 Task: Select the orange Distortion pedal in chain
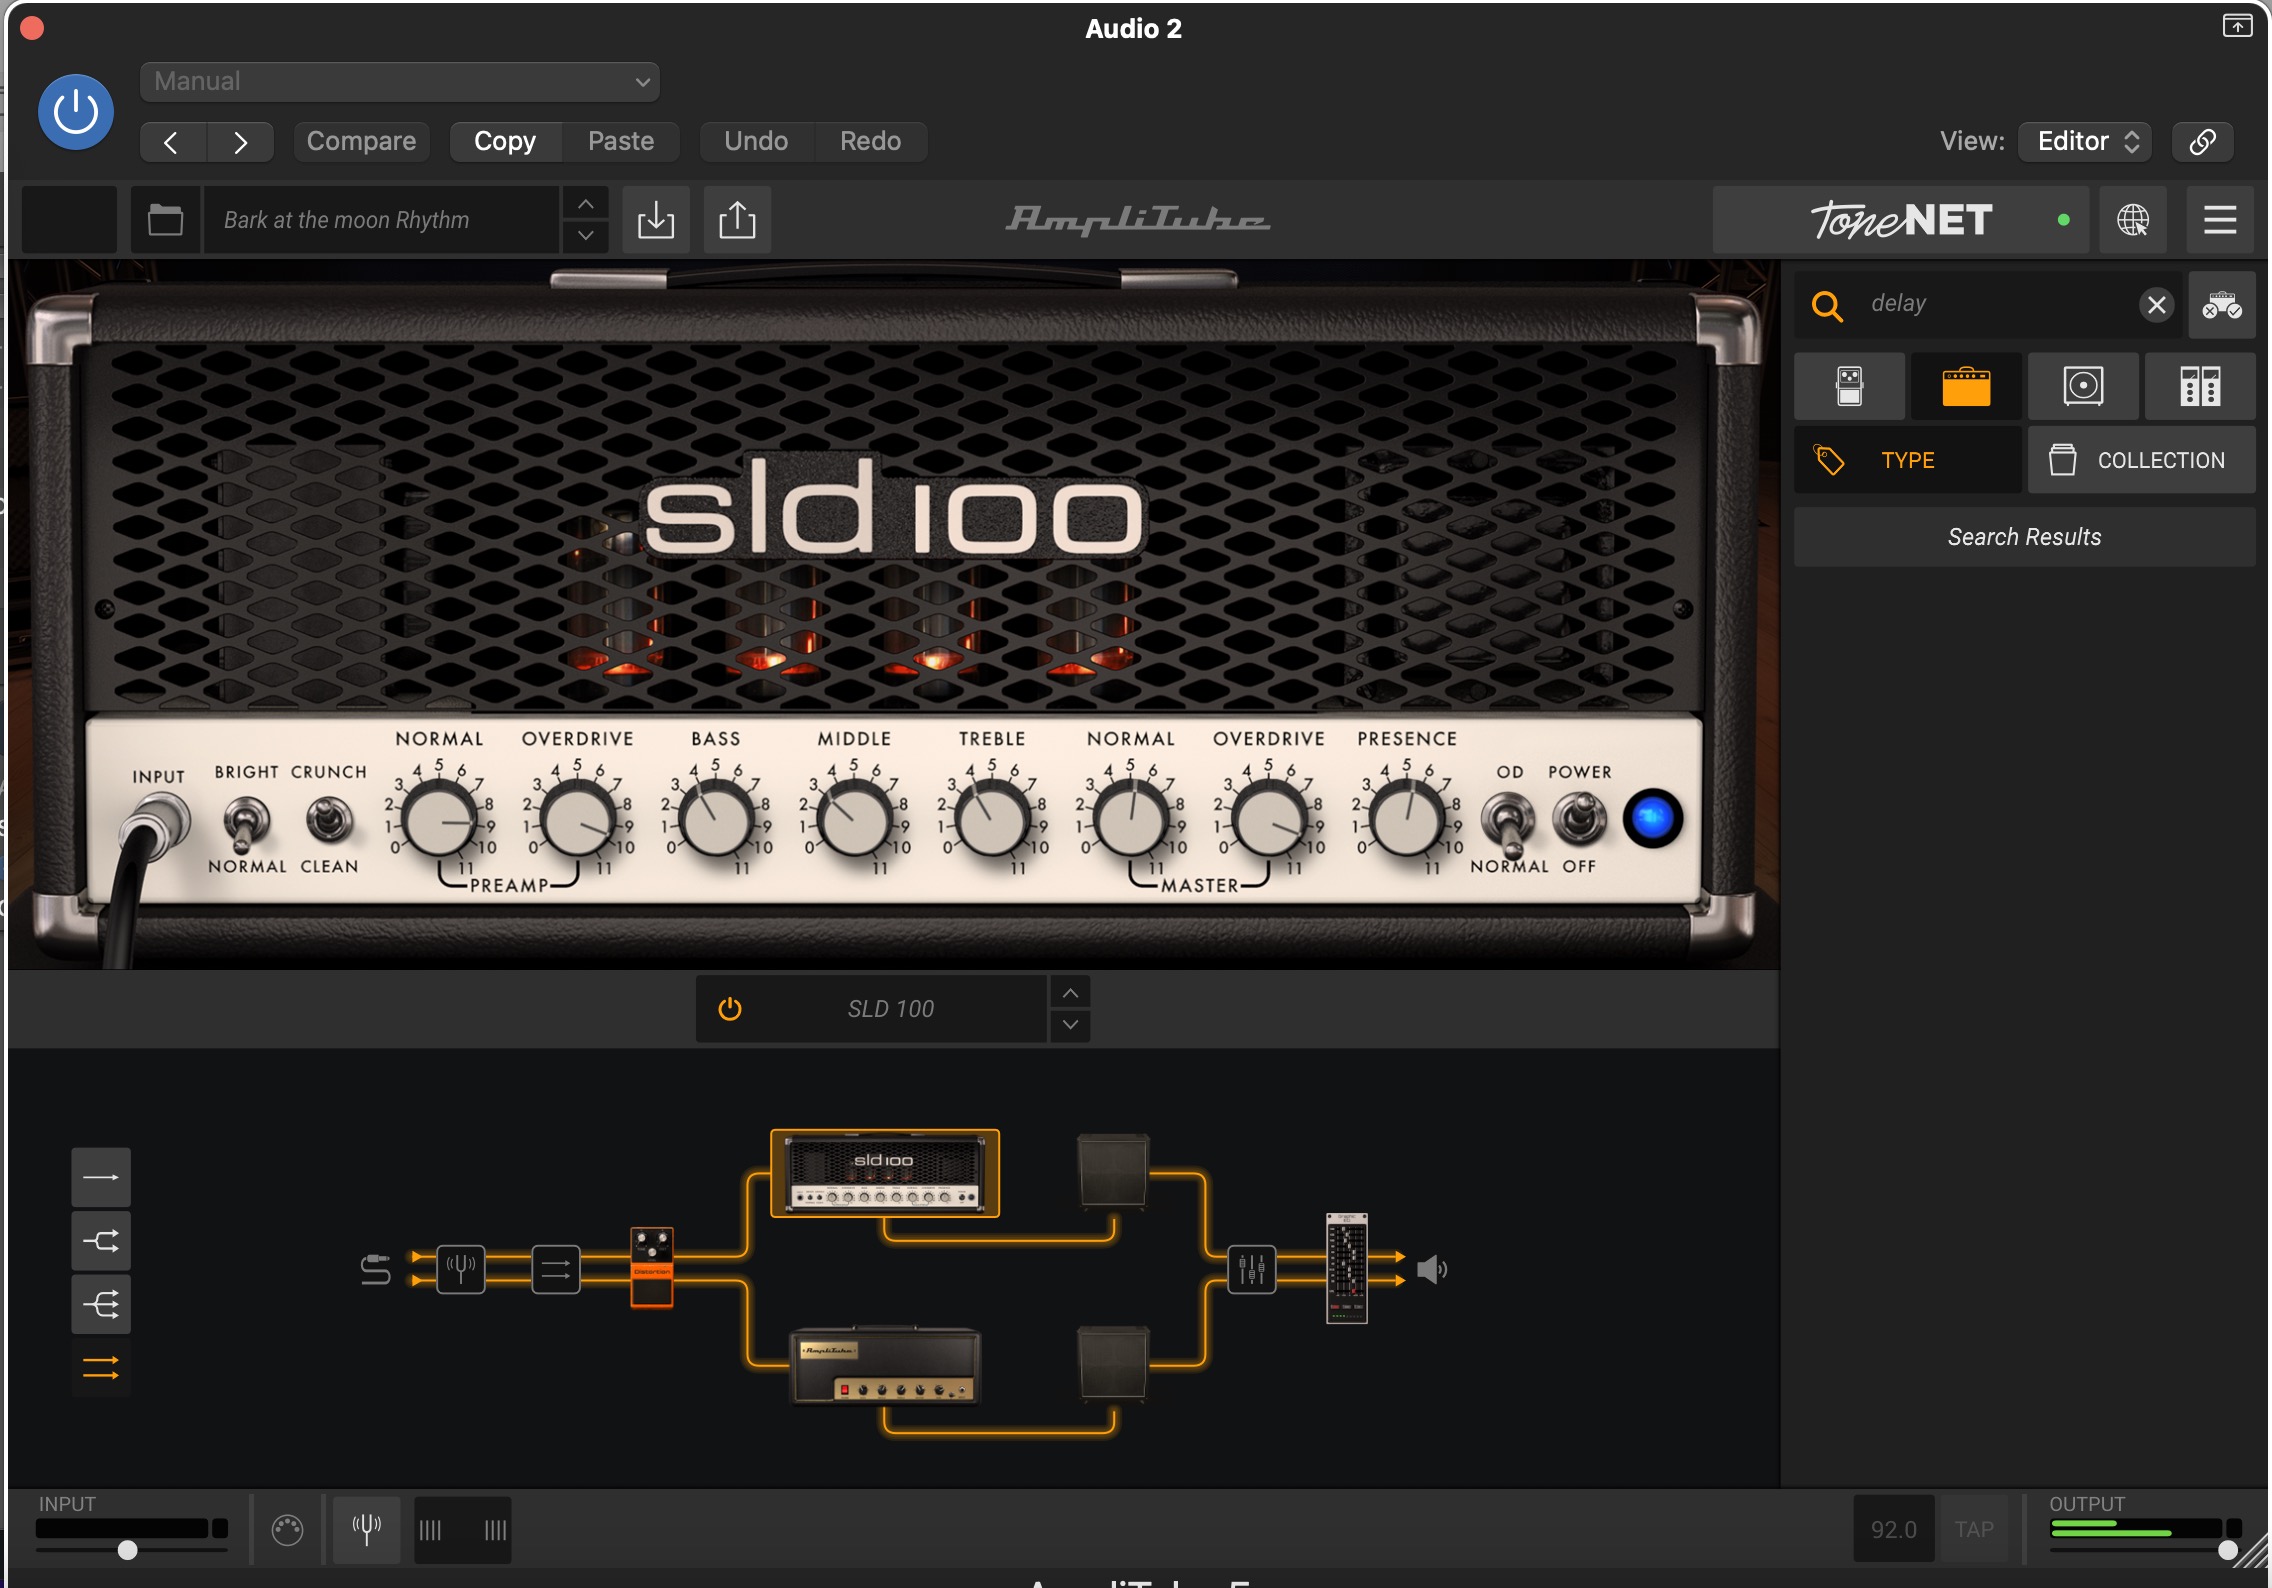(652, 1267)
